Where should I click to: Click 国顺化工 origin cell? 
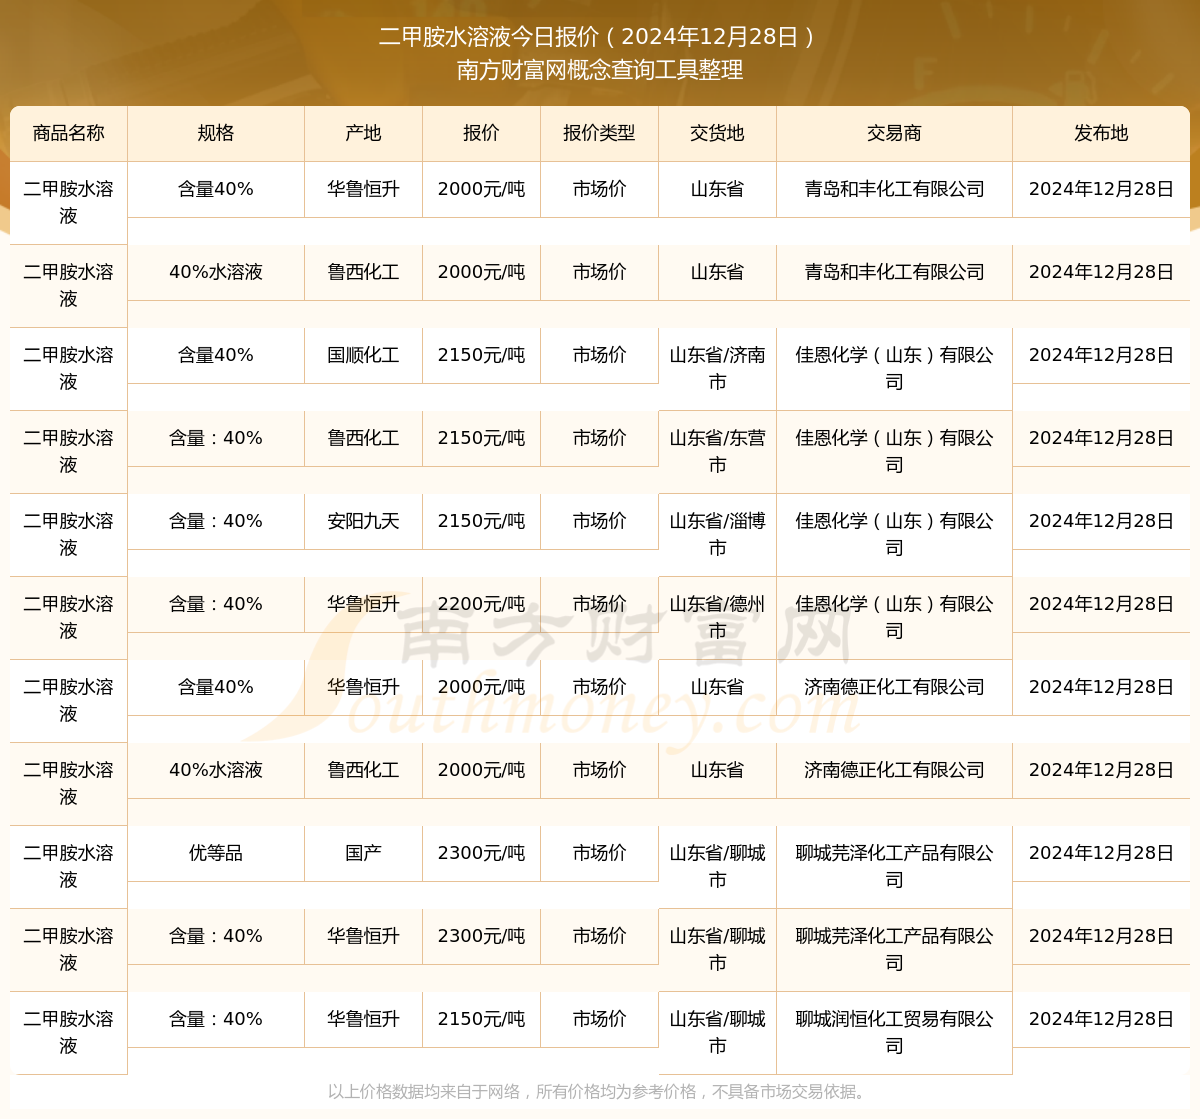pyautogui.click(x=363, y=355)
